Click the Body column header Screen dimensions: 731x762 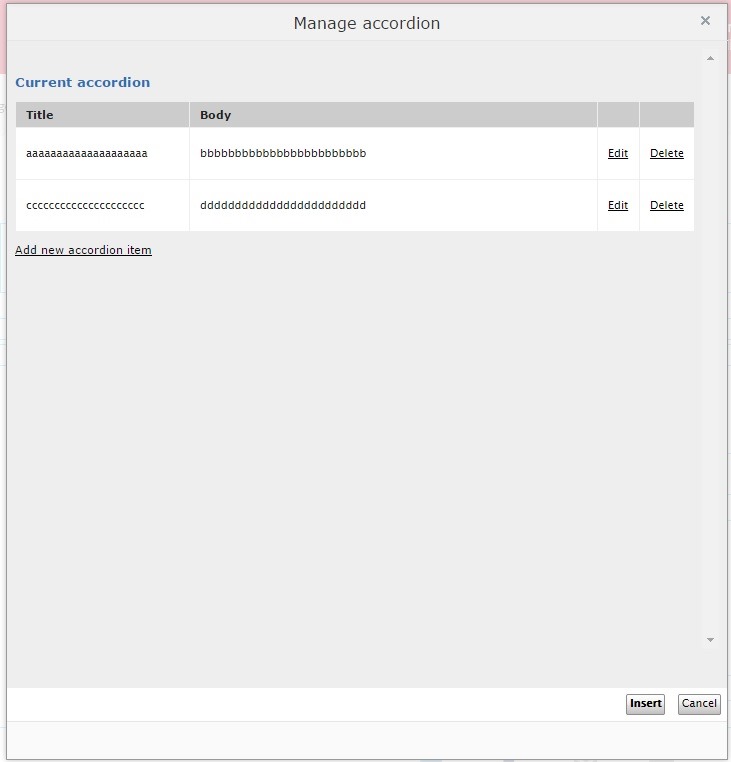215,115
